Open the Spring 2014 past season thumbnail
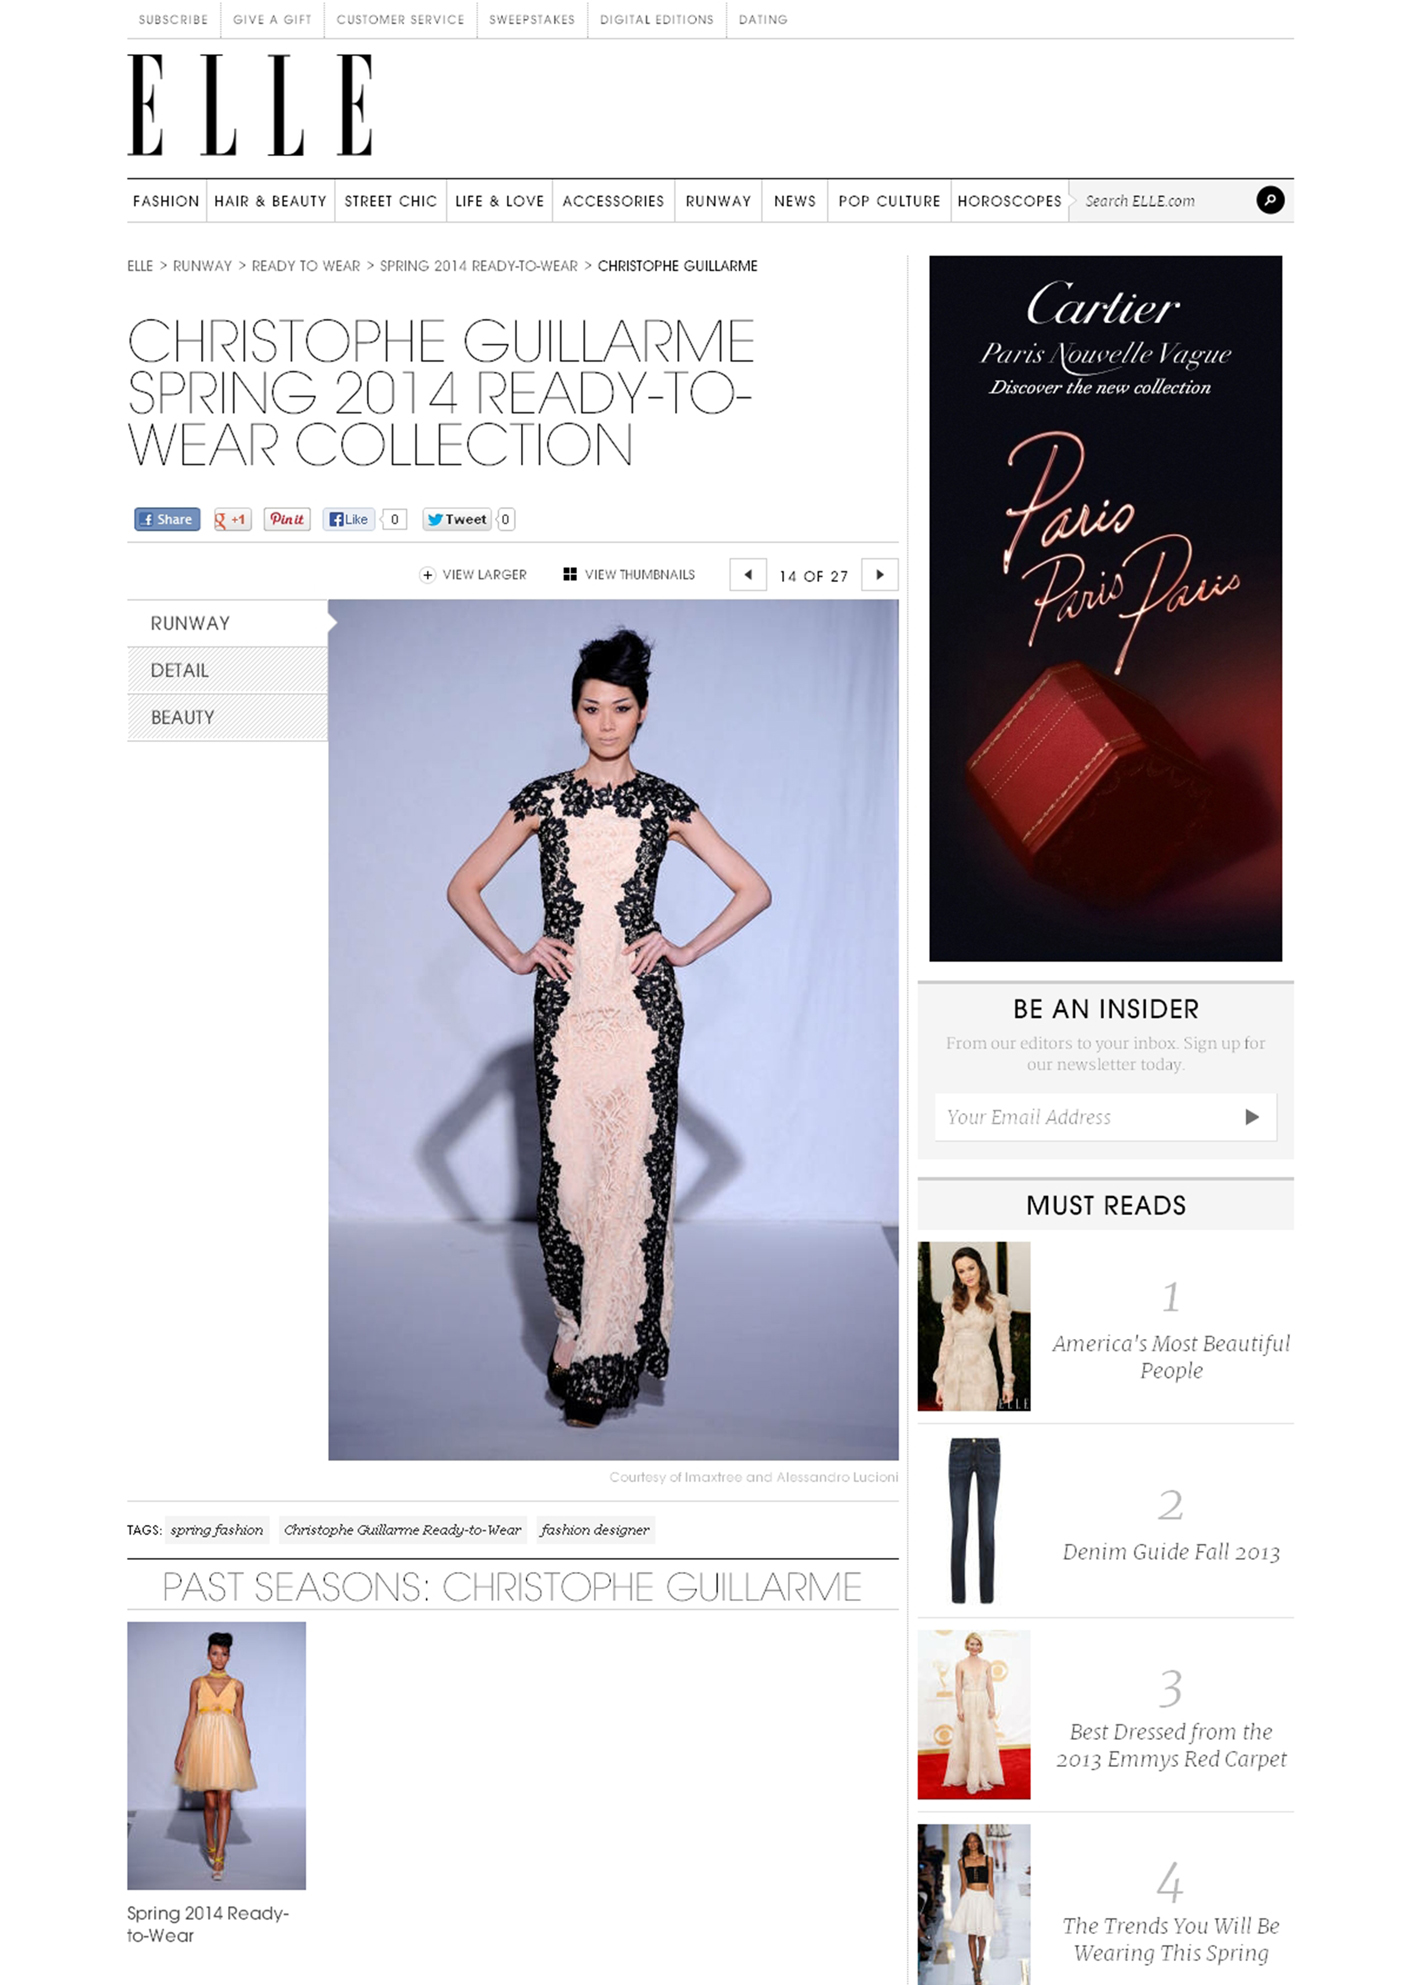Image resolution: width=1417 pixels, height=1985 pixels. [216, 1756]
